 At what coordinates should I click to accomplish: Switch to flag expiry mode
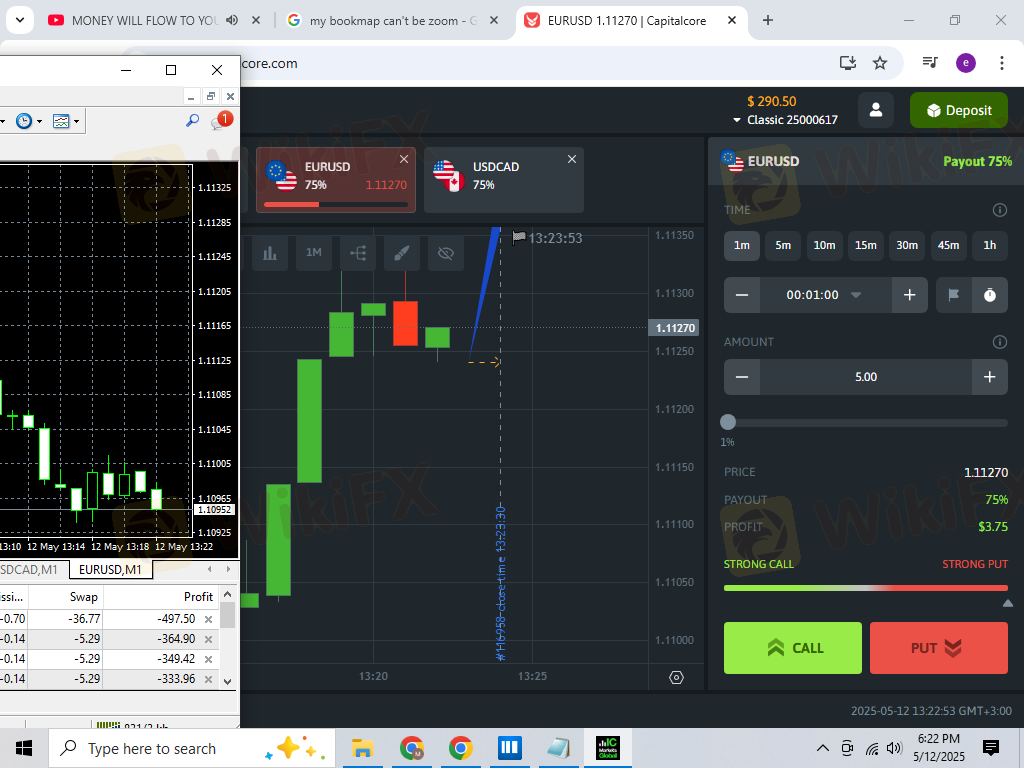tap(953, 295)
